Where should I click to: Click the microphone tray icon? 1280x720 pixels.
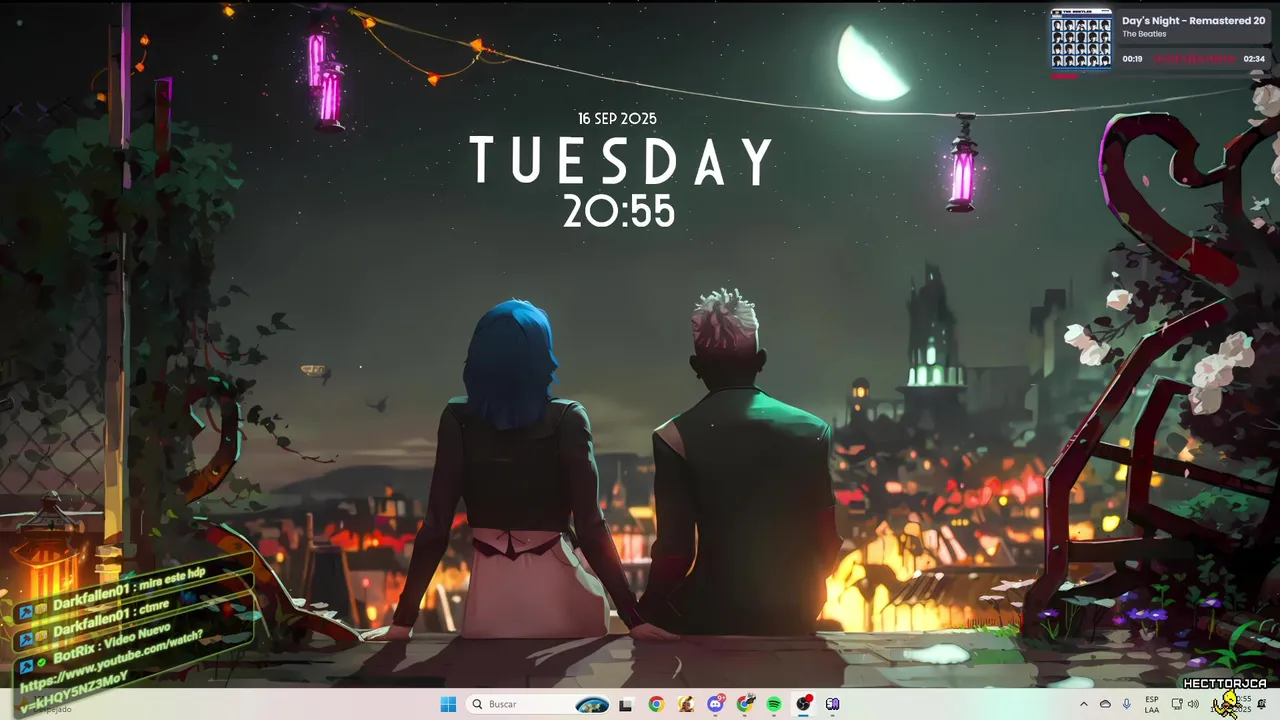1127,704
